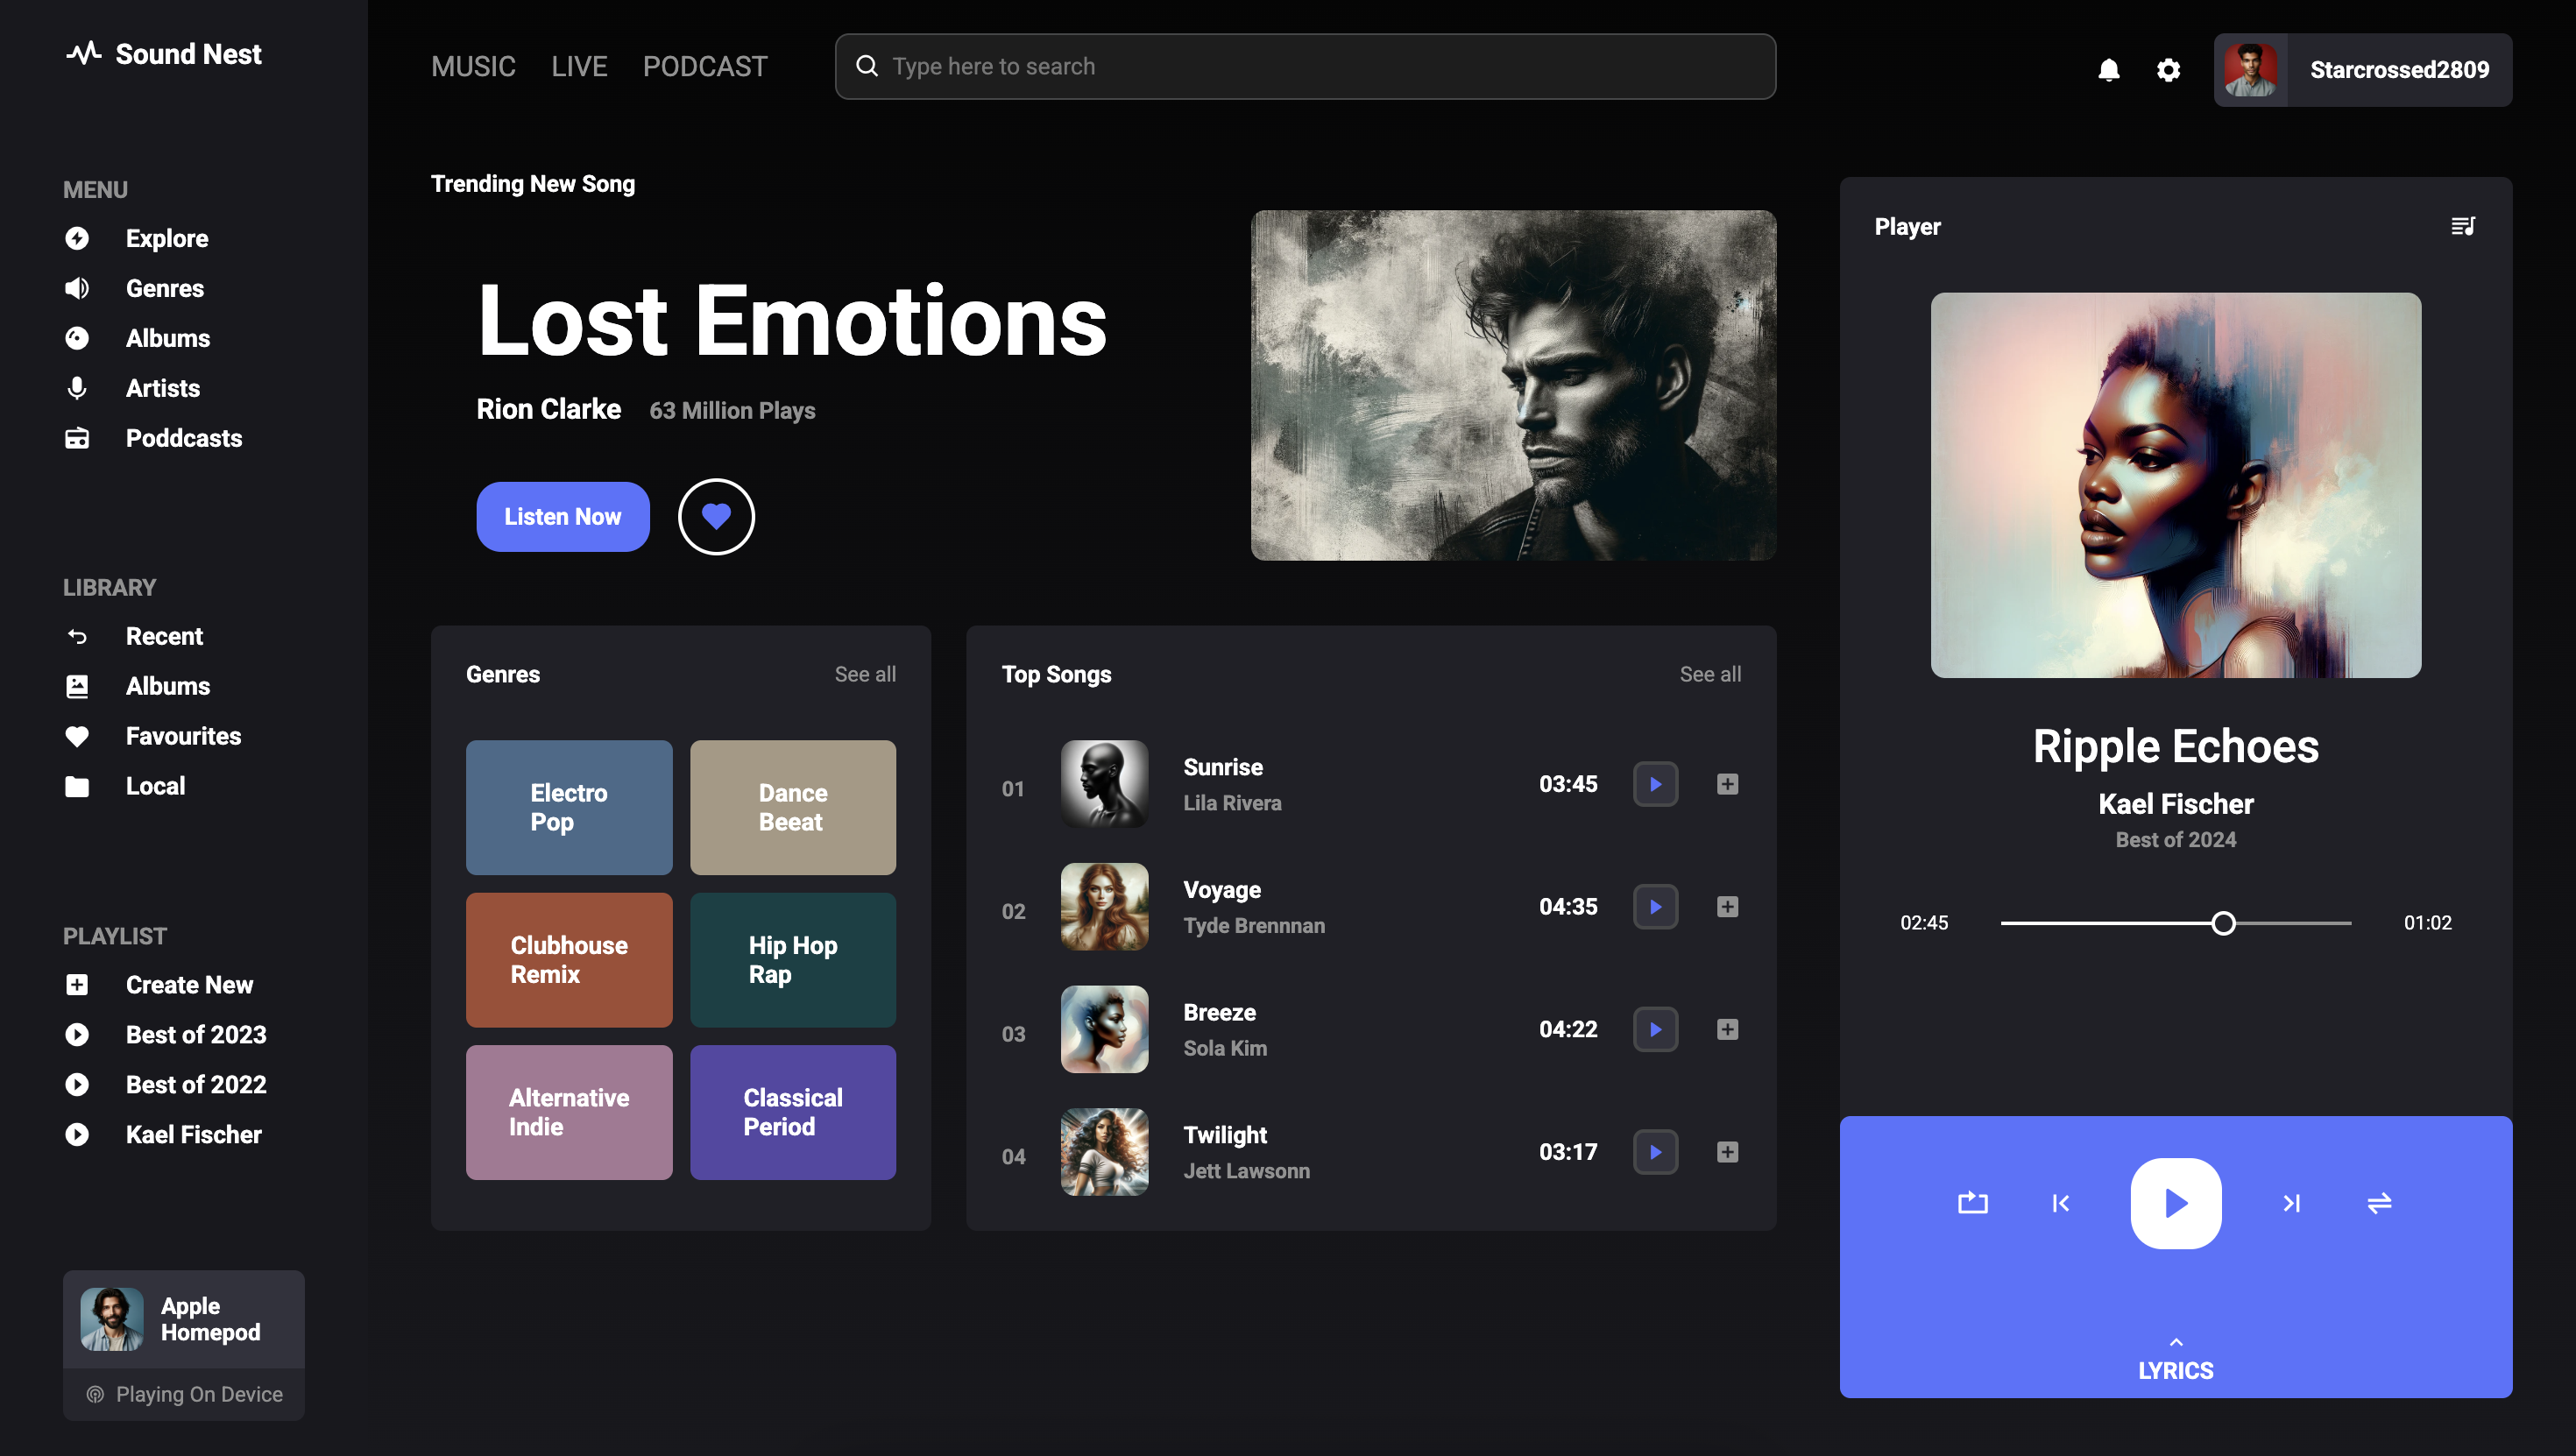Toggle favorite heart for Lost Emotions
The image size is (2576, 1456).
pyautogui.click(x=716, y=517)
